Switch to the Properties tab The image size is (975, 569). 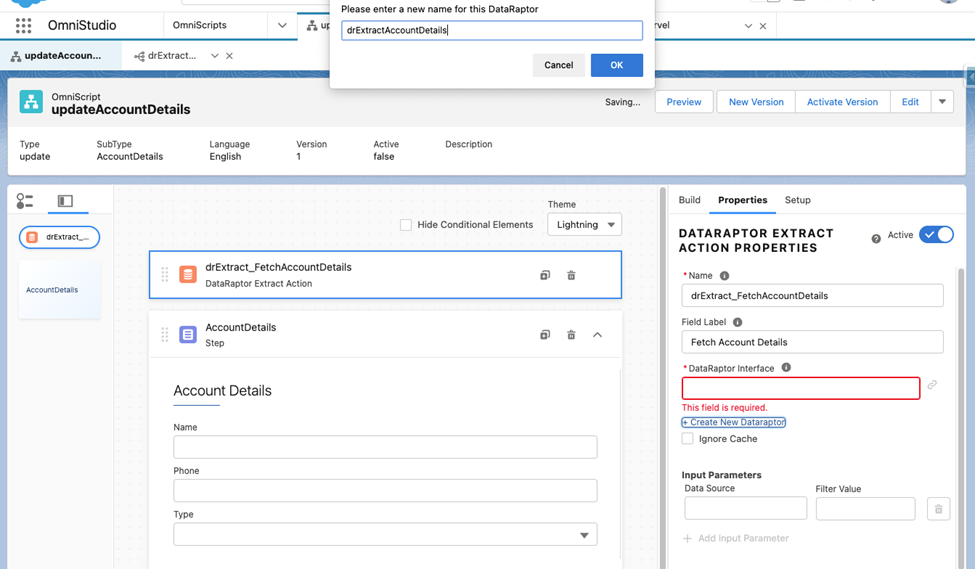coord(742,200)
